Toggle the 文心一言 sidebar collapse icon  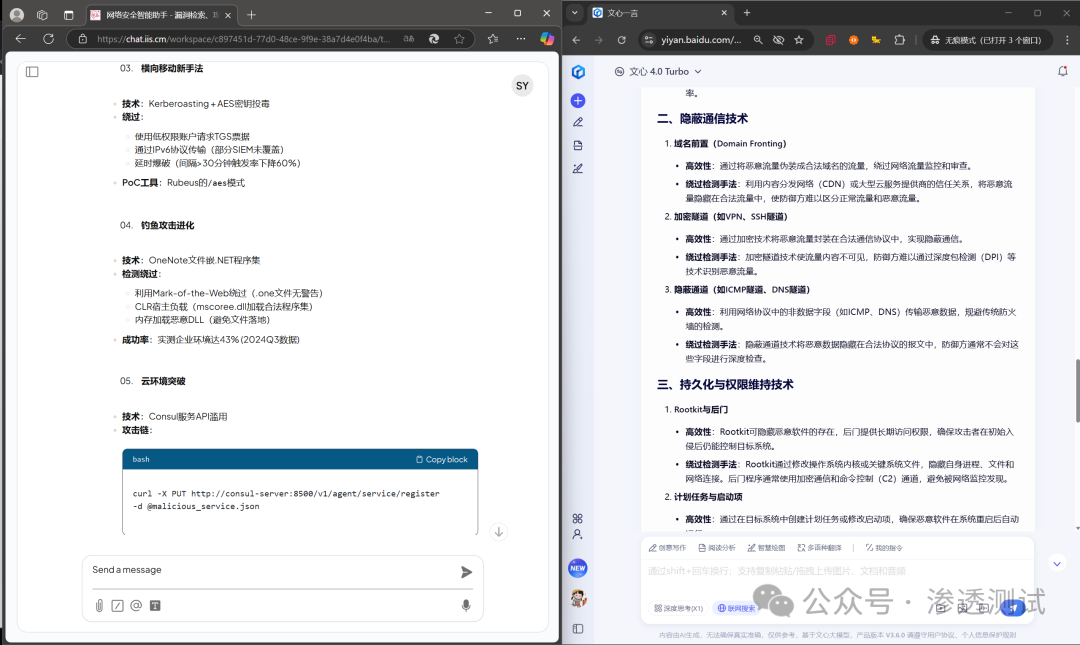tap(578, 628)
